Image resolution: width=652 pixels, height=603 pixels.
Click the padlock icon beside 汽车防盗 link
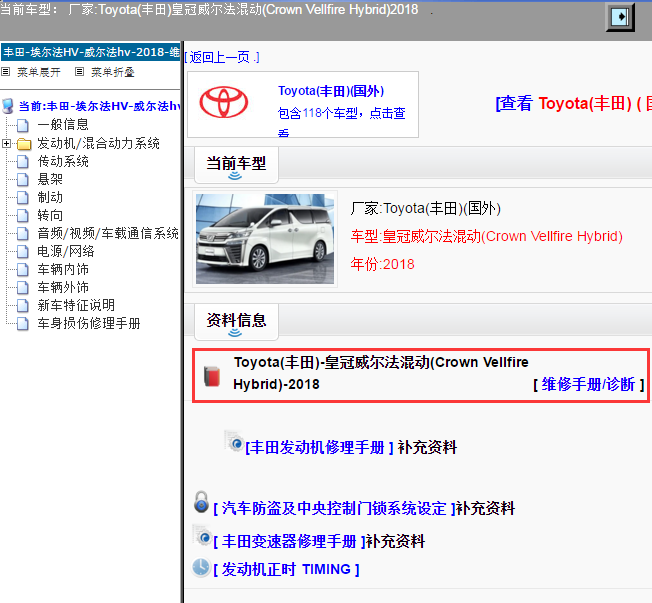click(x=202, y=502)
